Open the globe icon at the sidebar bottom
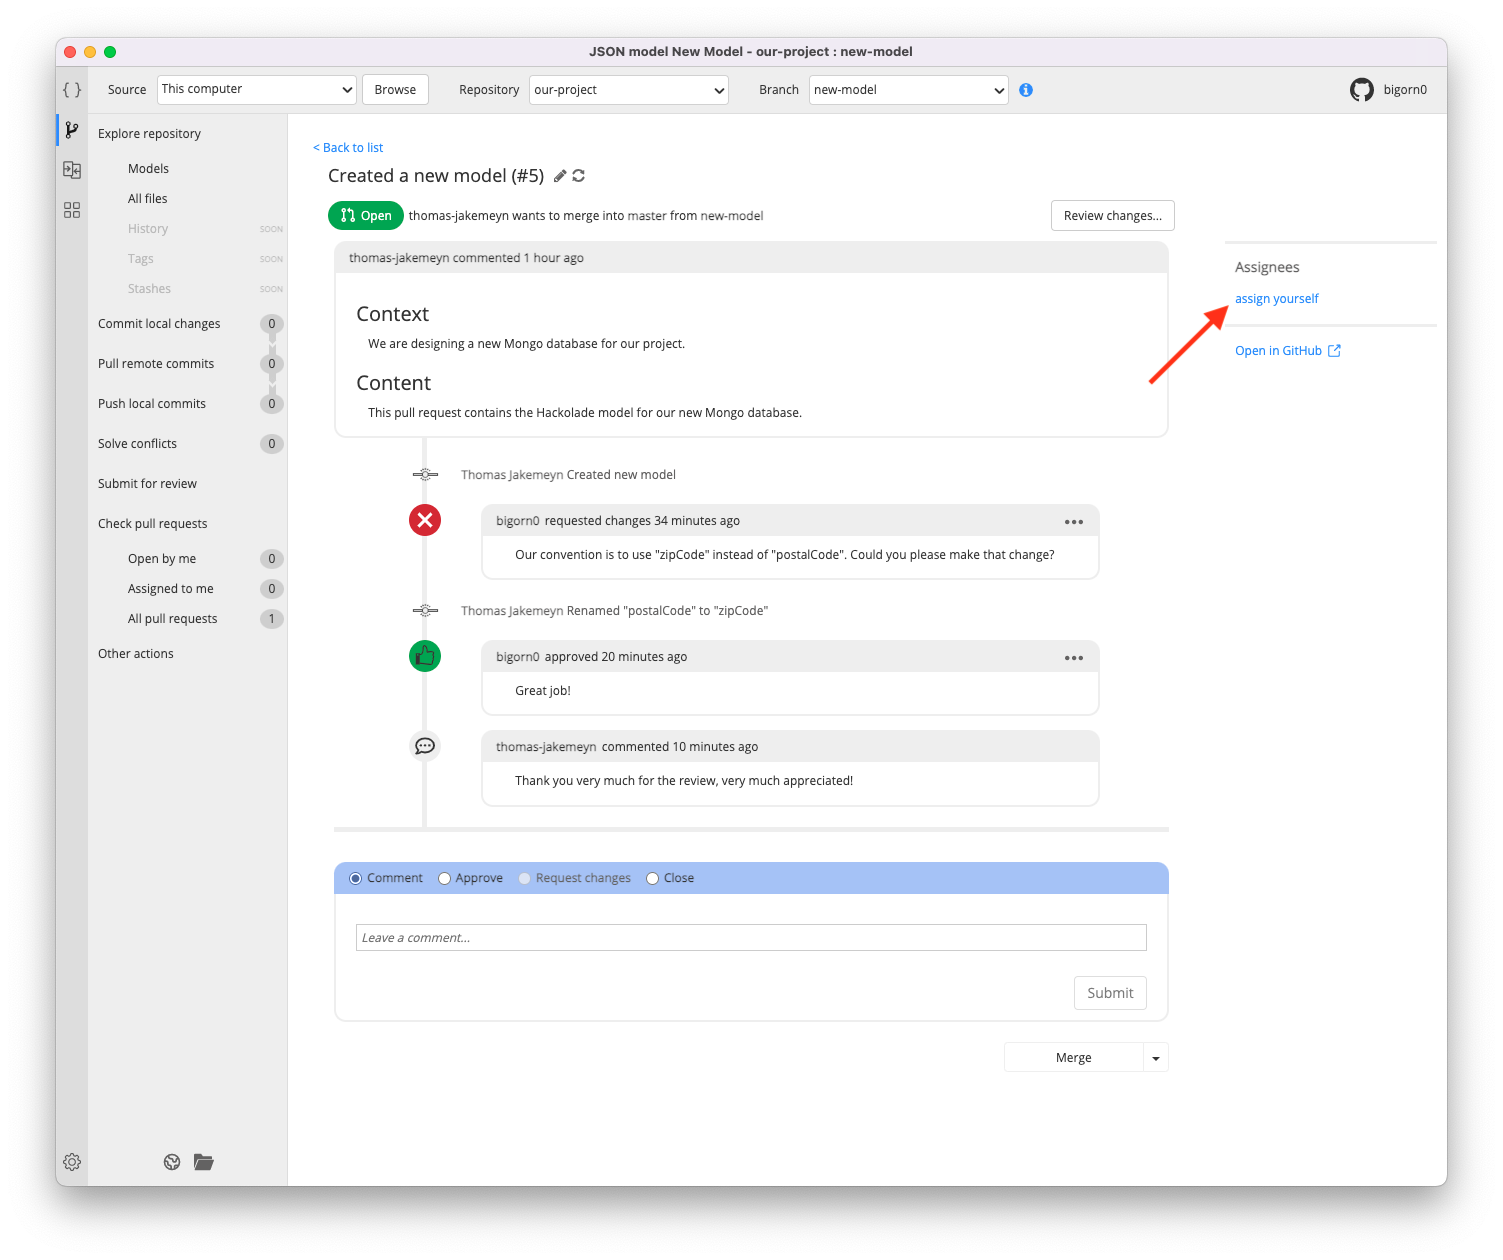Image resolution: width=1503 pixels, height=1260 pixels. click(x=171, y=1161)
